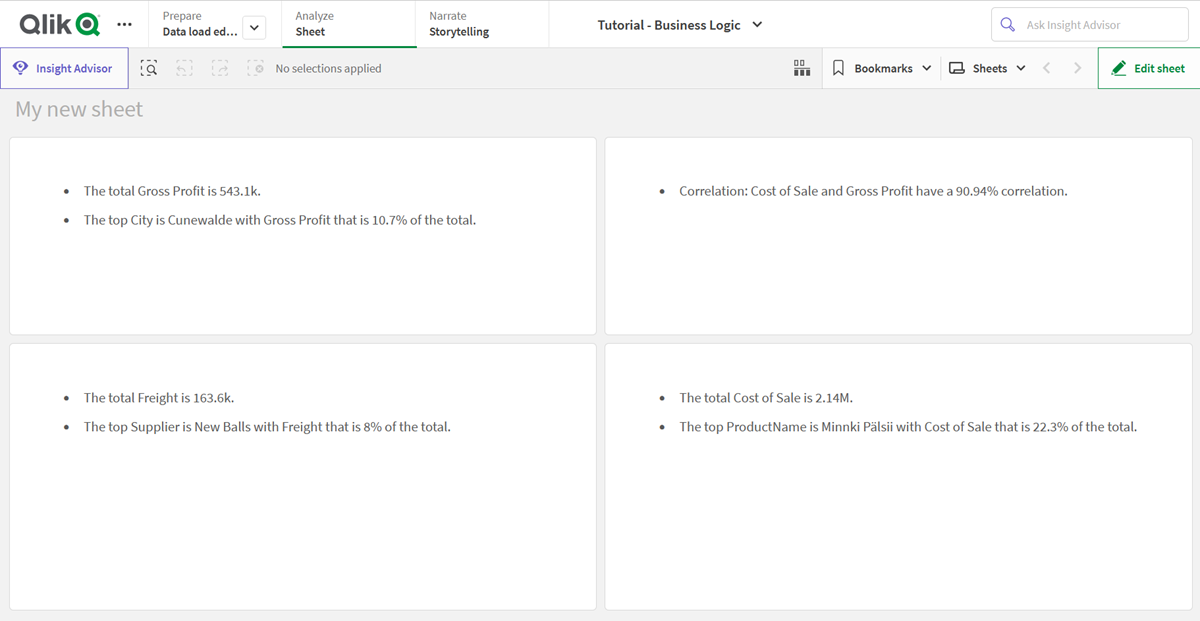Switch to the Narrate Storytelling tab
Image resolution: width=1200 pixels, height=621 pixels.
481,24
